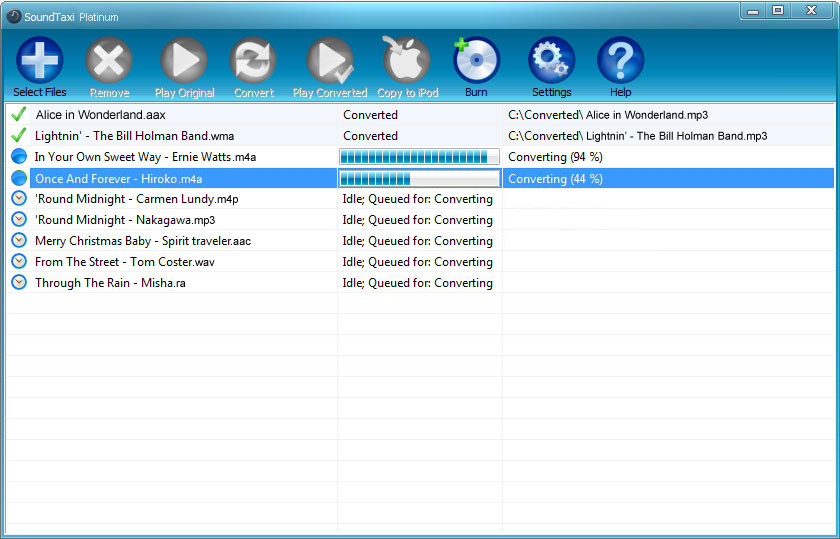Screen dimensions: 840x539
Task: Click the queued icon for Through The Rain
Action: [19, 282]
